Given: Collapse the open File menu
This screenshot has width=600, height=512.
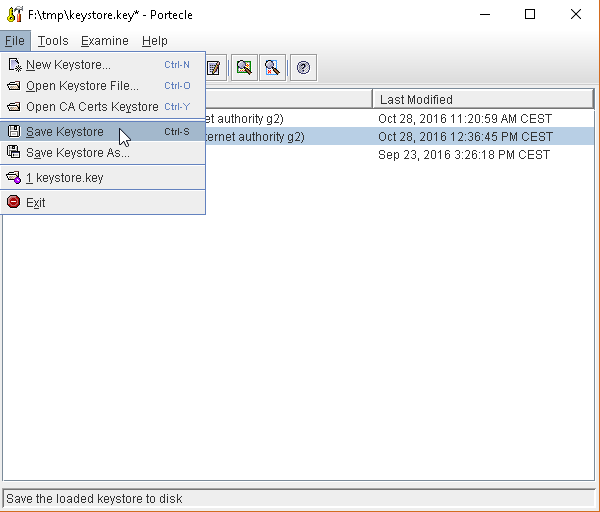Looking at the screenshot, I should [x=15, y=41].
